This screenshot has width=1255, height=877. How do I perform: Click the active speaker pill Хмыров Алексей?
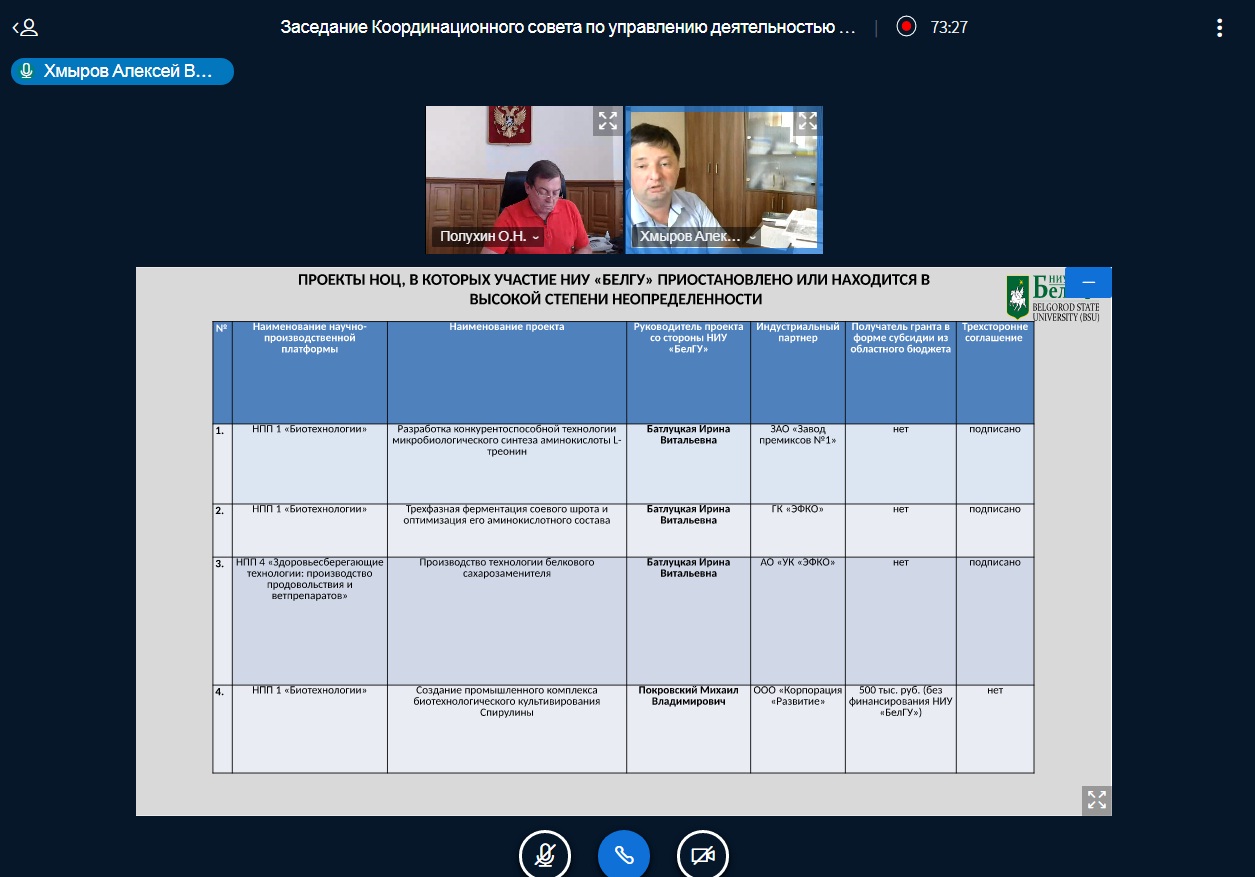coord(123,71)
